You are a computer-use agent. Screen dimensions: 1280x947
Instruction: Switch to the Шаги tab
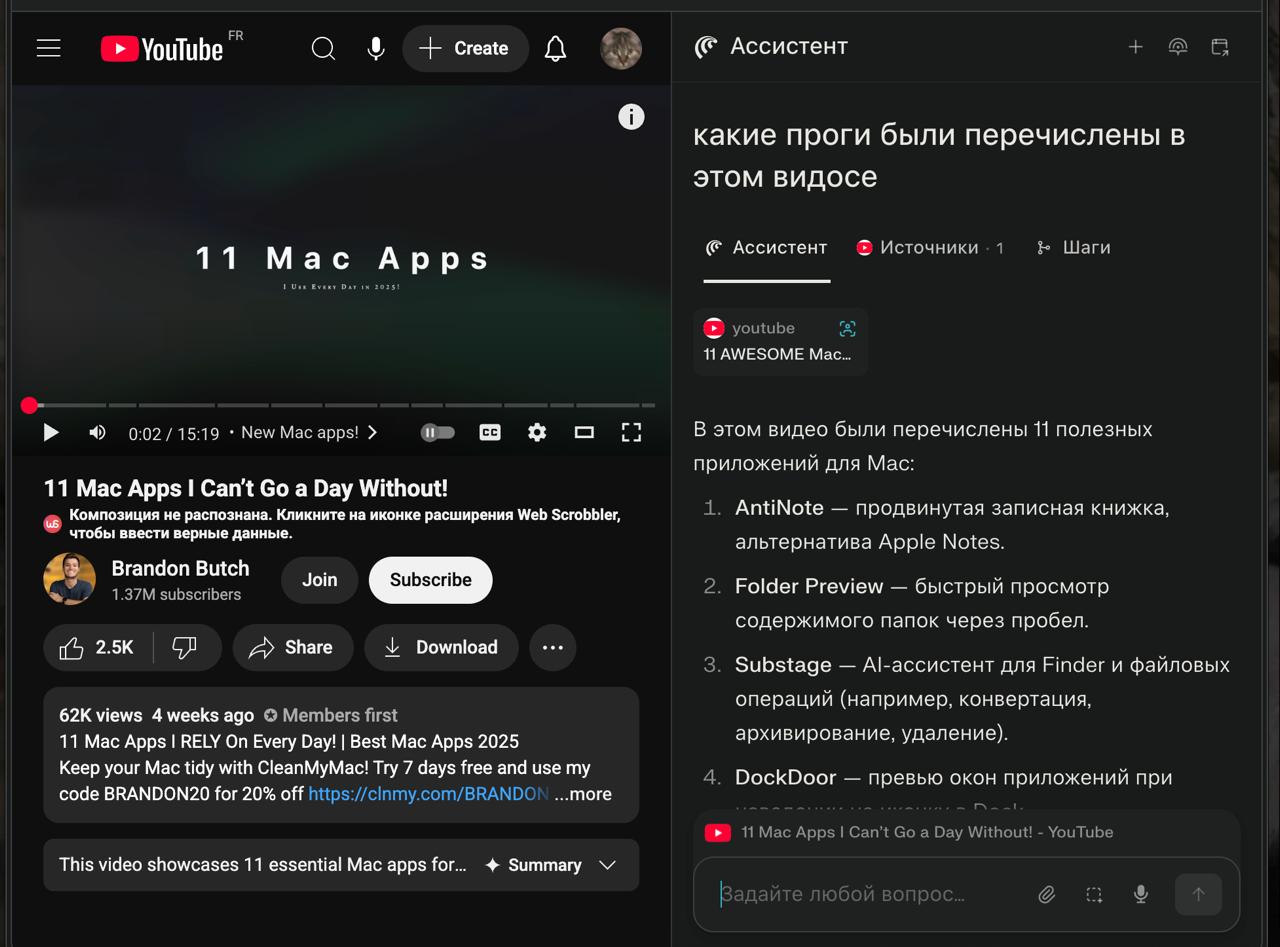click(x=1073, y=248)
